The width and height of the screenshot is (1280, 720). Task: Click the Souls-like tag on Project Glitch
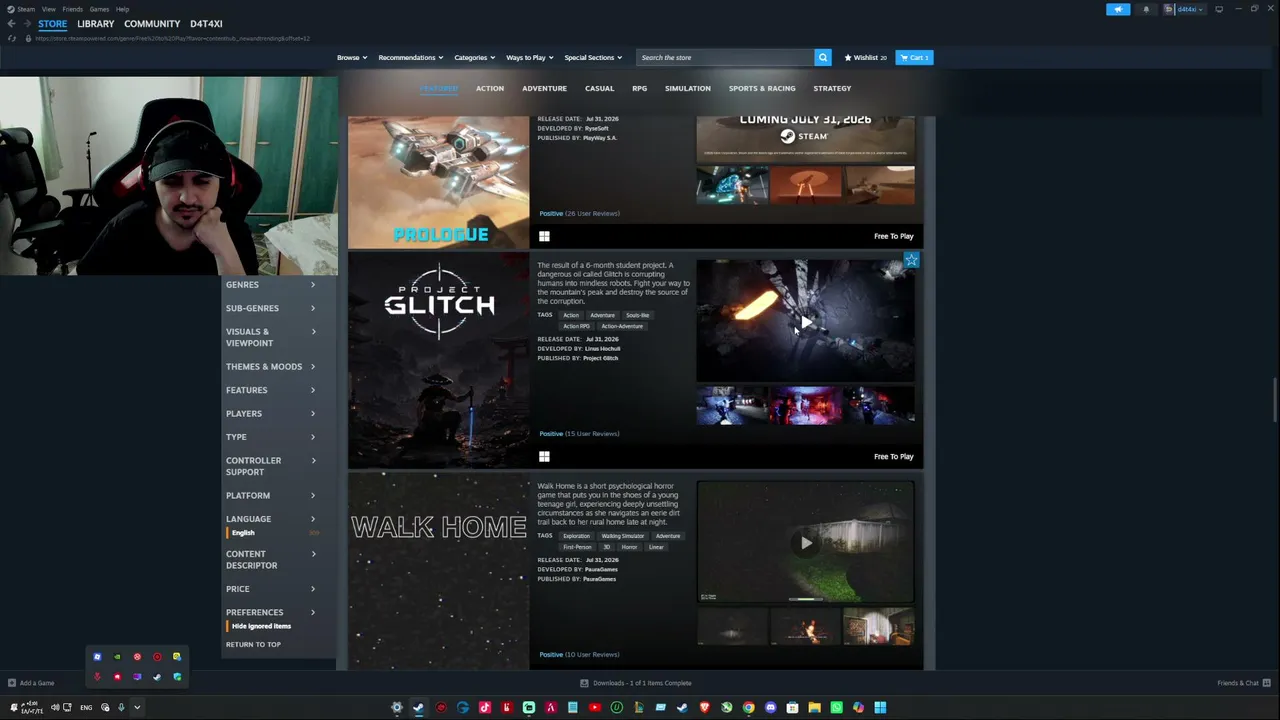(x=637, y=315)
